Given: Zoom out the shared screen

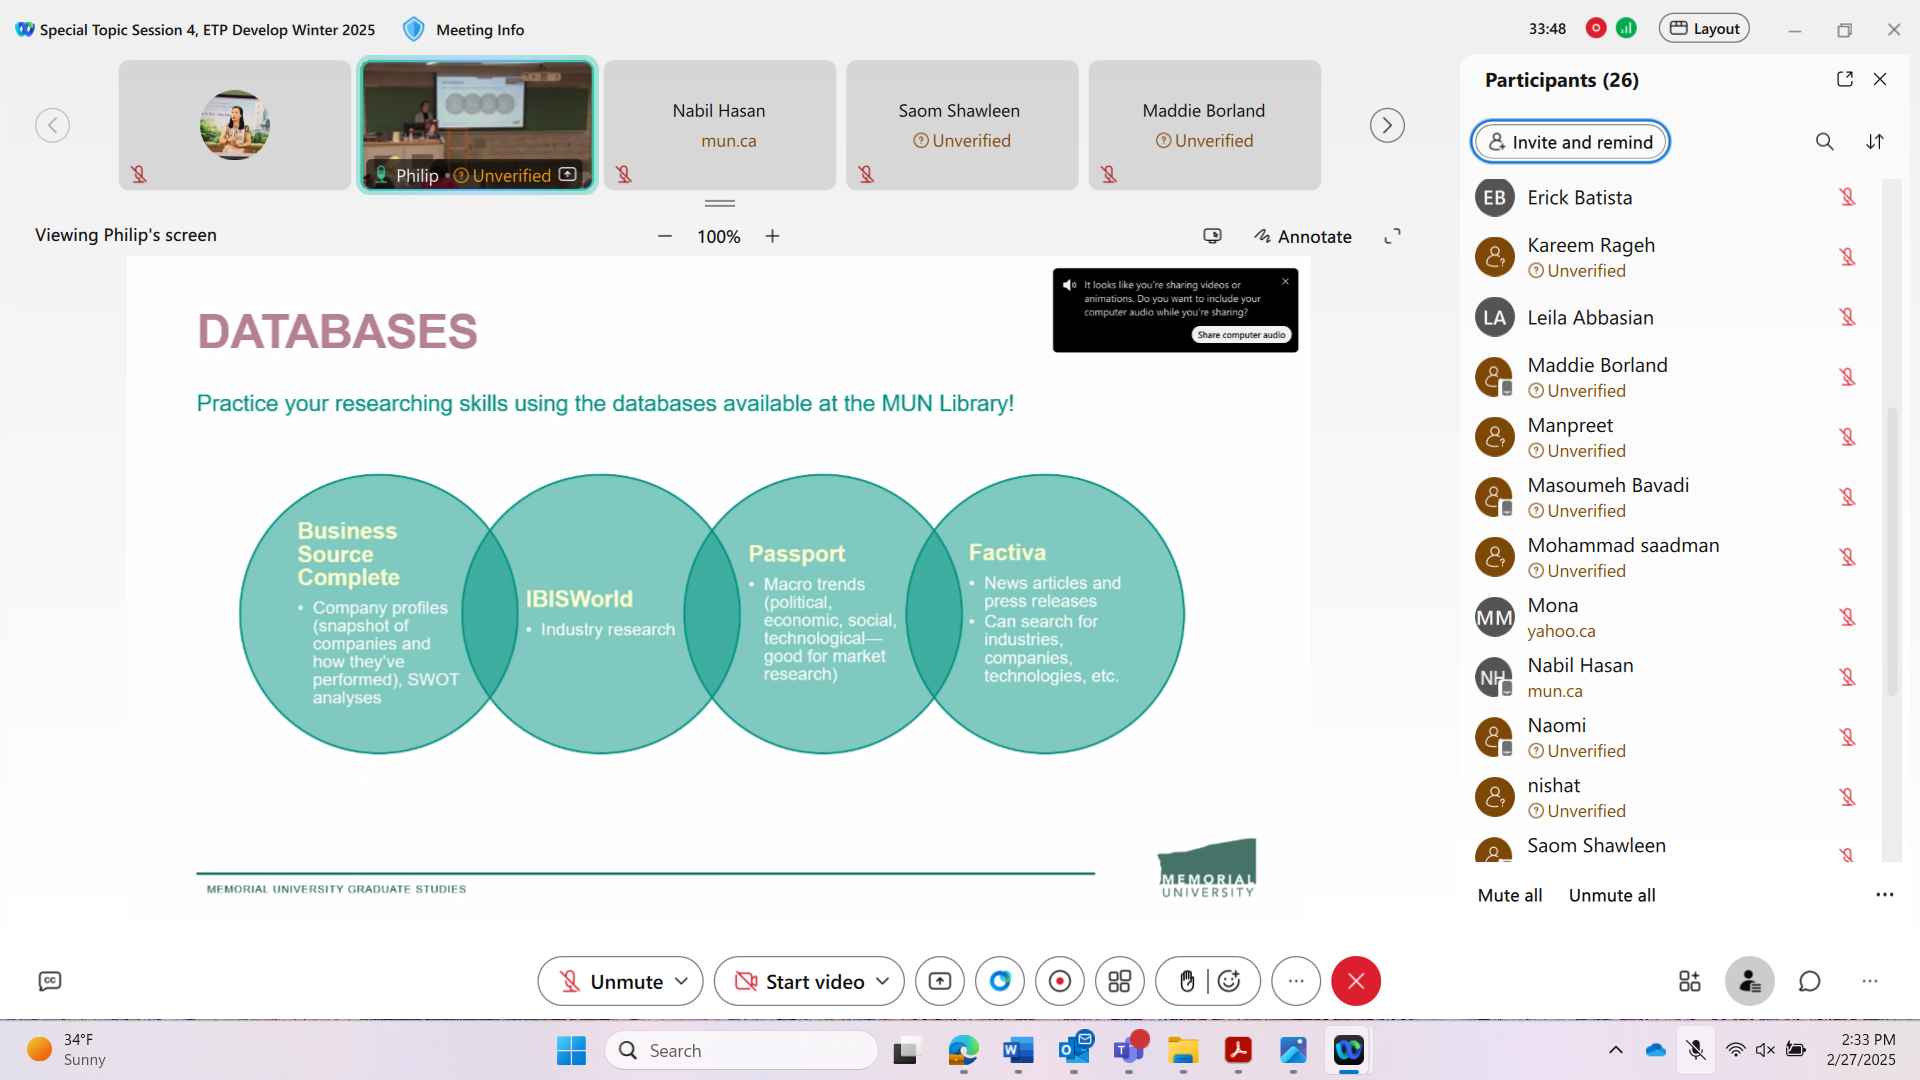Looking at the screenshot, I should point(665,236).
